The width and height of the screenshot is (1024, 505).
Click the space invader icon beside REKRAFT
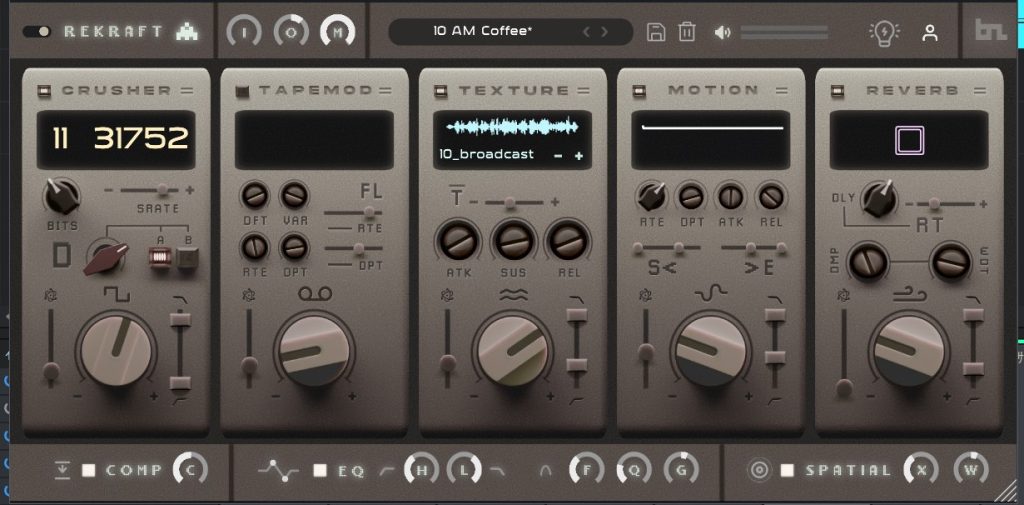186,31
